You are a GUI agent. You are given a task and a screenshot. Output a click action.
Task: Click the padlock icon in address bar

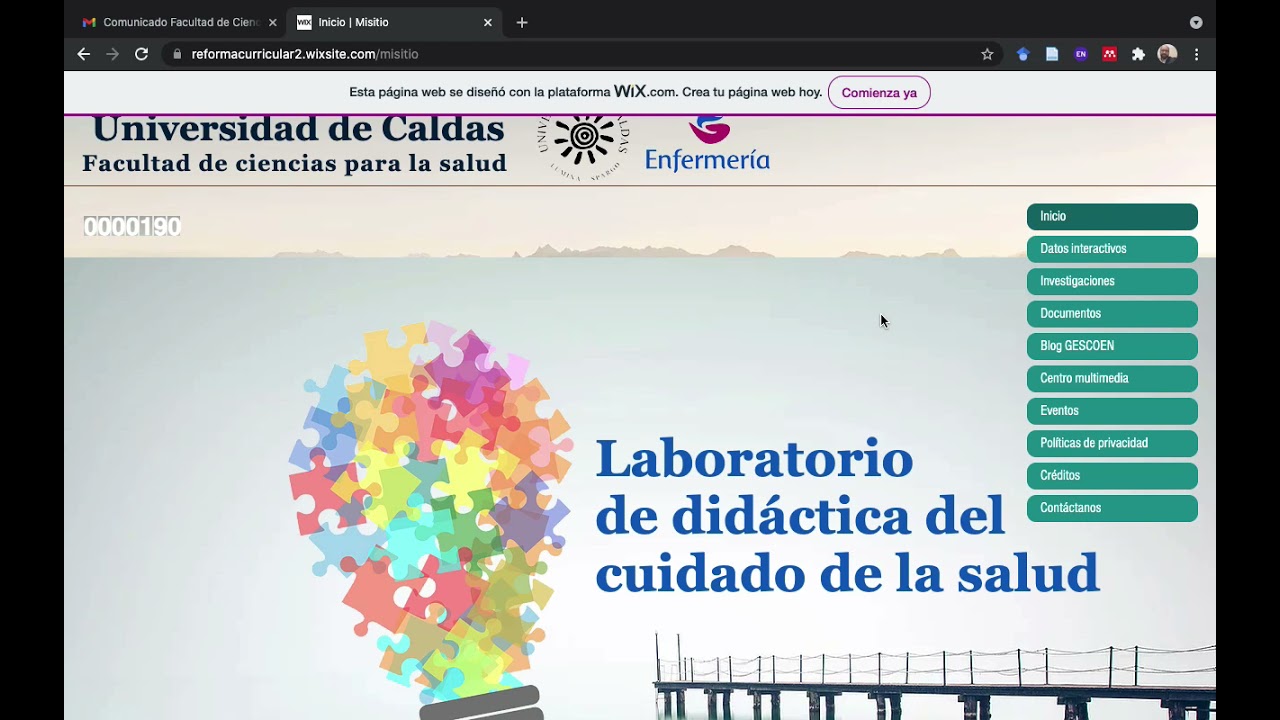(178, 54)
